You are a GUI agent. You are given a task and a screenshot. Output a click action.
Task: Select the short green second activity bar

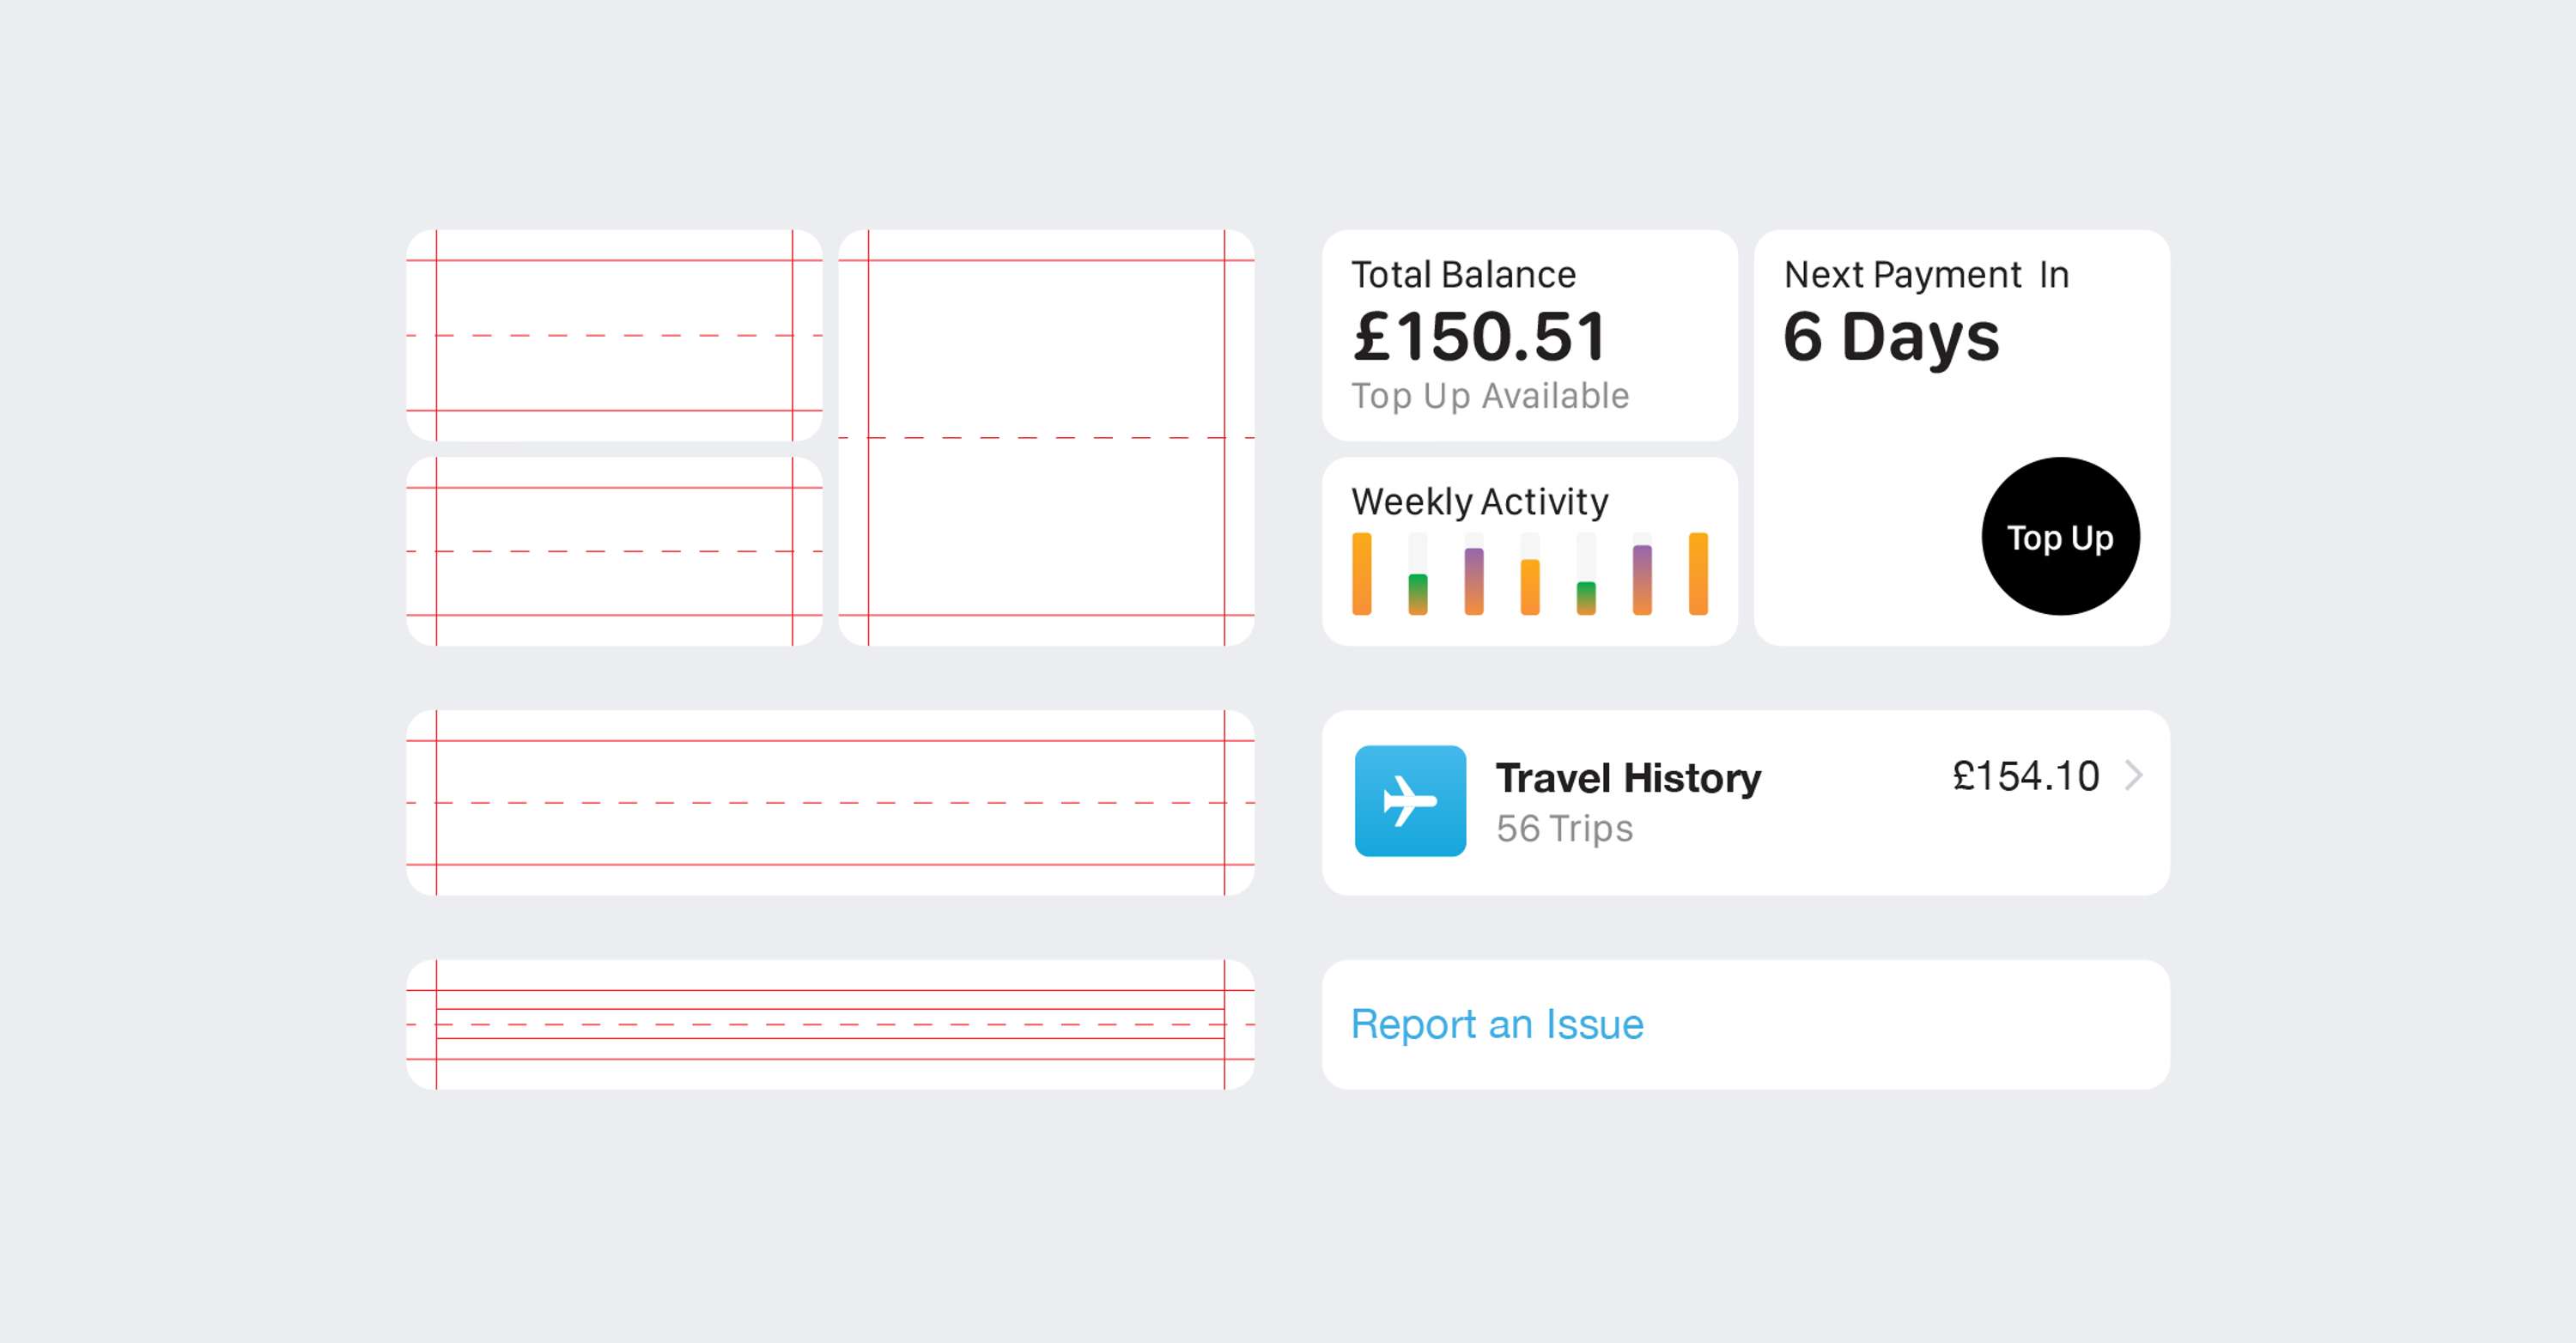point(1418,594)
